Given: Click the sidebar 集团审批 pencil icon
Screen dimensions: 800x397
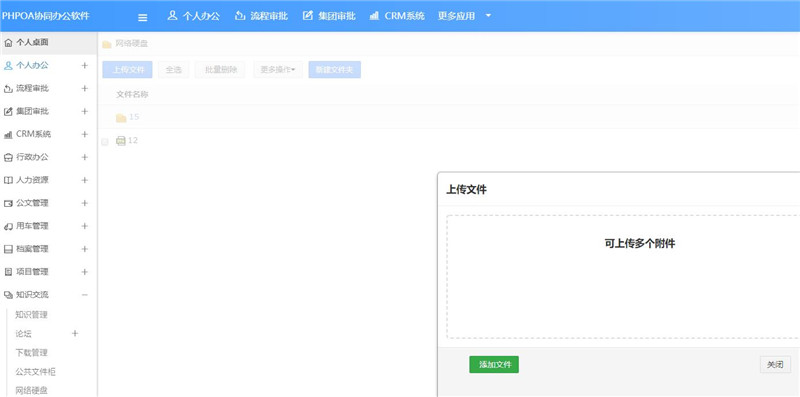Looking at the screenshot, I should click(8, 111).
